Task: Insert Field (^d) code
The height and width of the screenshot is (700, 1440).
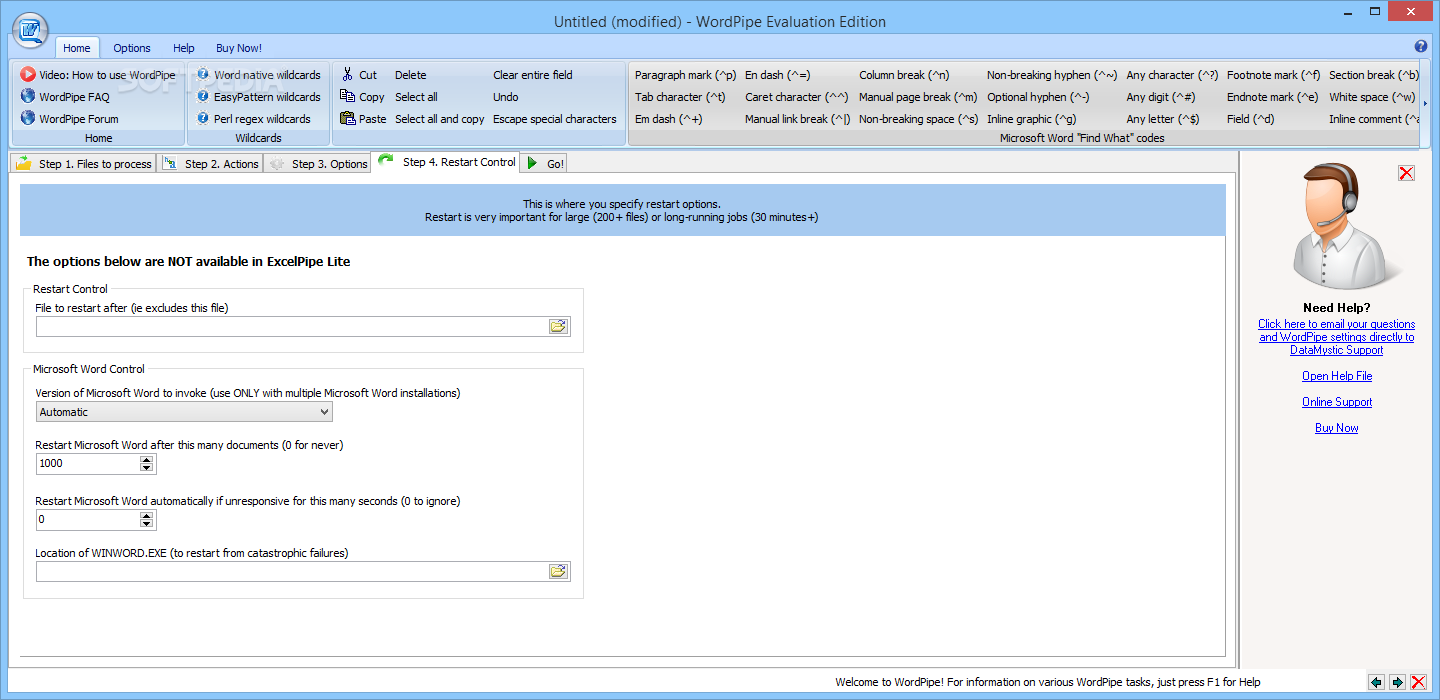Action: 1250,119
